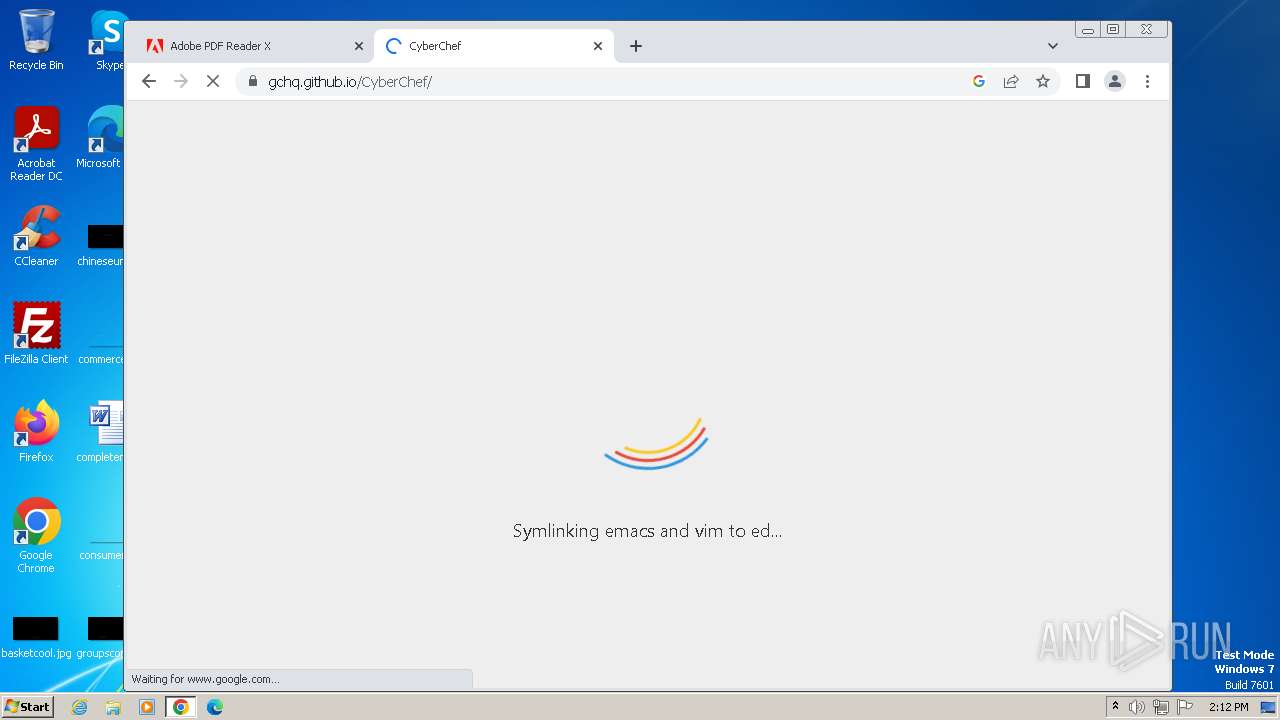Open Windows Explorer from the taskbar

point(113,707)
